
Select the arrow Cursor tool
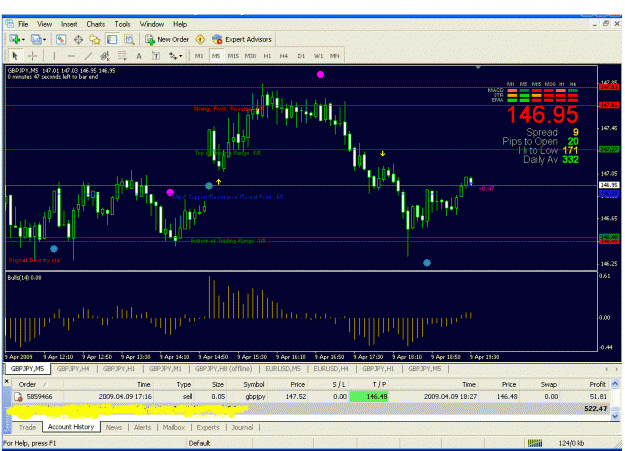click(15, 56)
